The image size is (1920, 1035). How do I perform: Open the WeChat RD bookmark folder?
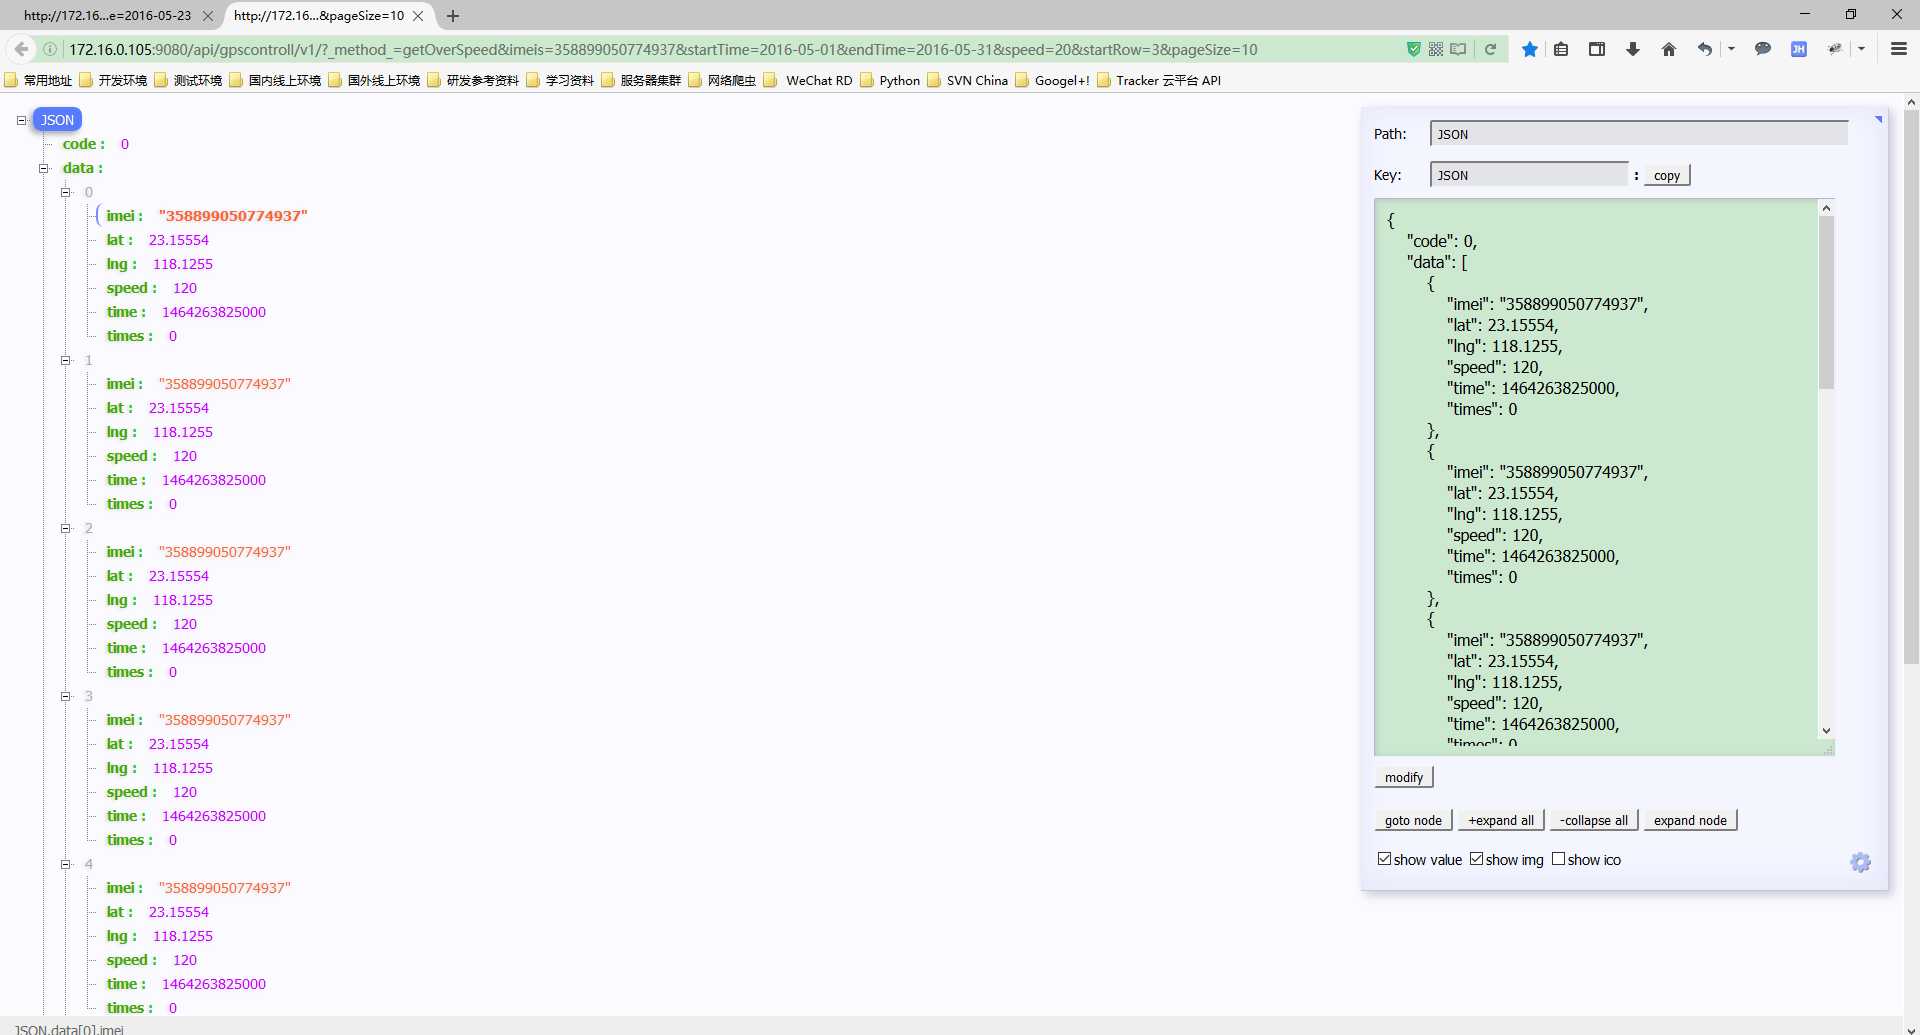809,80
